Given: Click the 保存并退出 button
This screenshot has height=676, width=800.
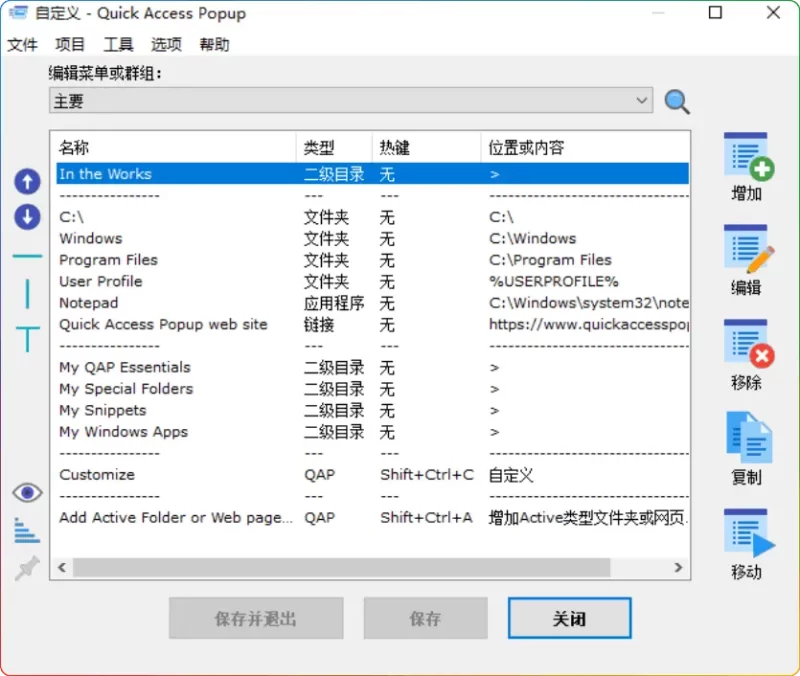Looking at the screenshot, I should [256, 618].
